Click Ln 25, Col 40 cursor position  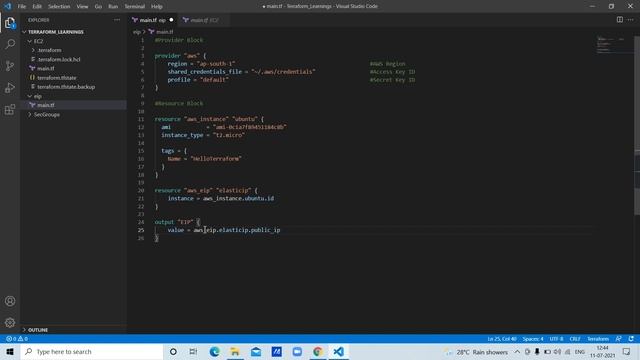pos(502,339)
